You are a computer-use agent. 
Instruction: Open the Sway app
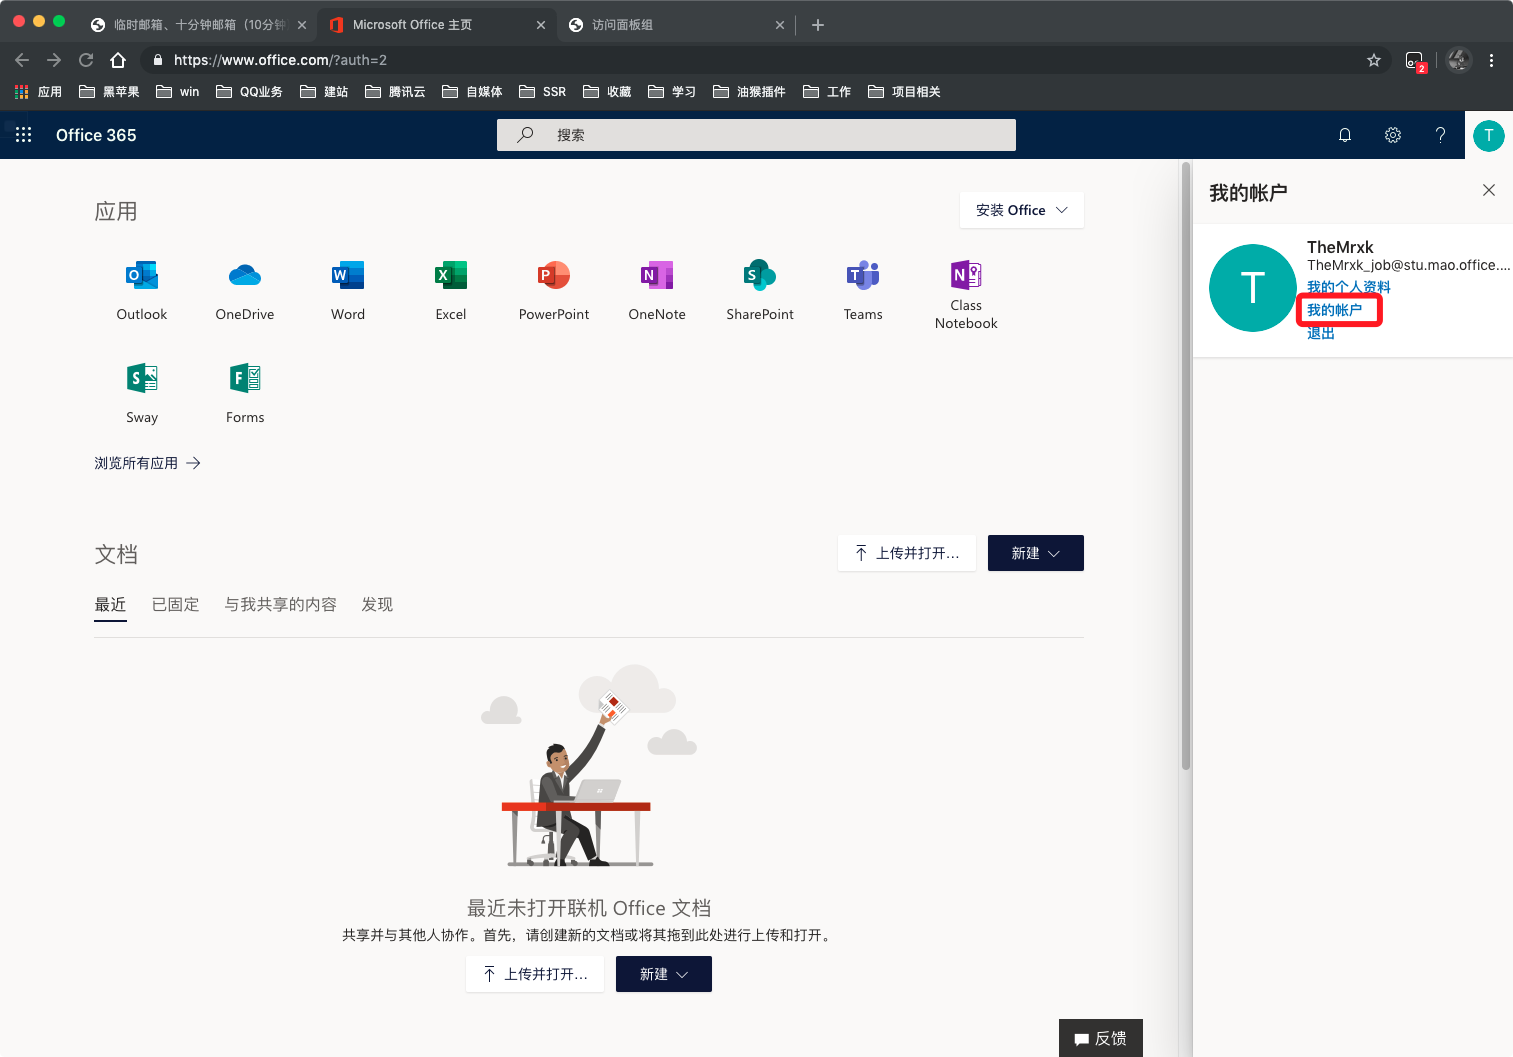pos(142,393)
